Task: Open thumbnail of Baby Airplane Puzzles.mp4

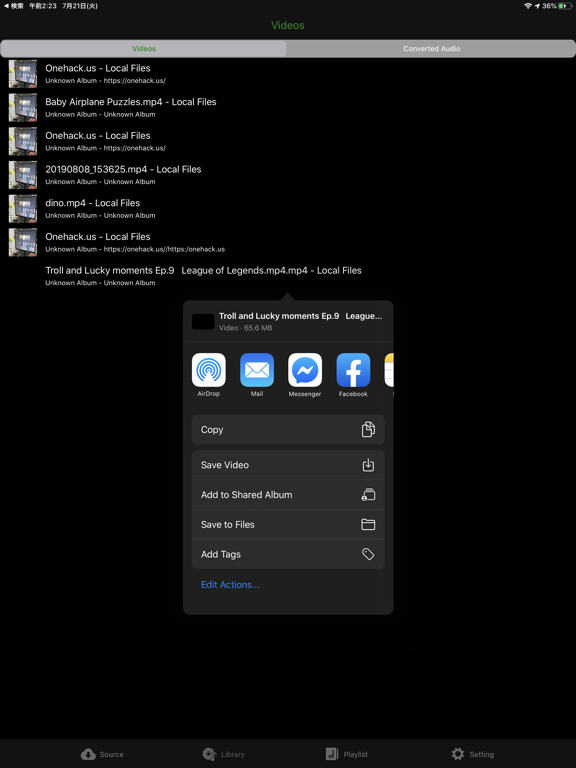Action: [23, 107]
